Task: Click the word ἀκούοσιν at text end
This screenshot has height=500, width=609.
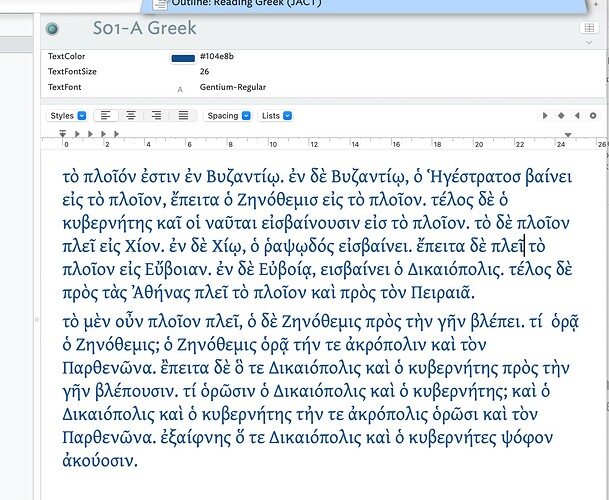Action: 100,461
